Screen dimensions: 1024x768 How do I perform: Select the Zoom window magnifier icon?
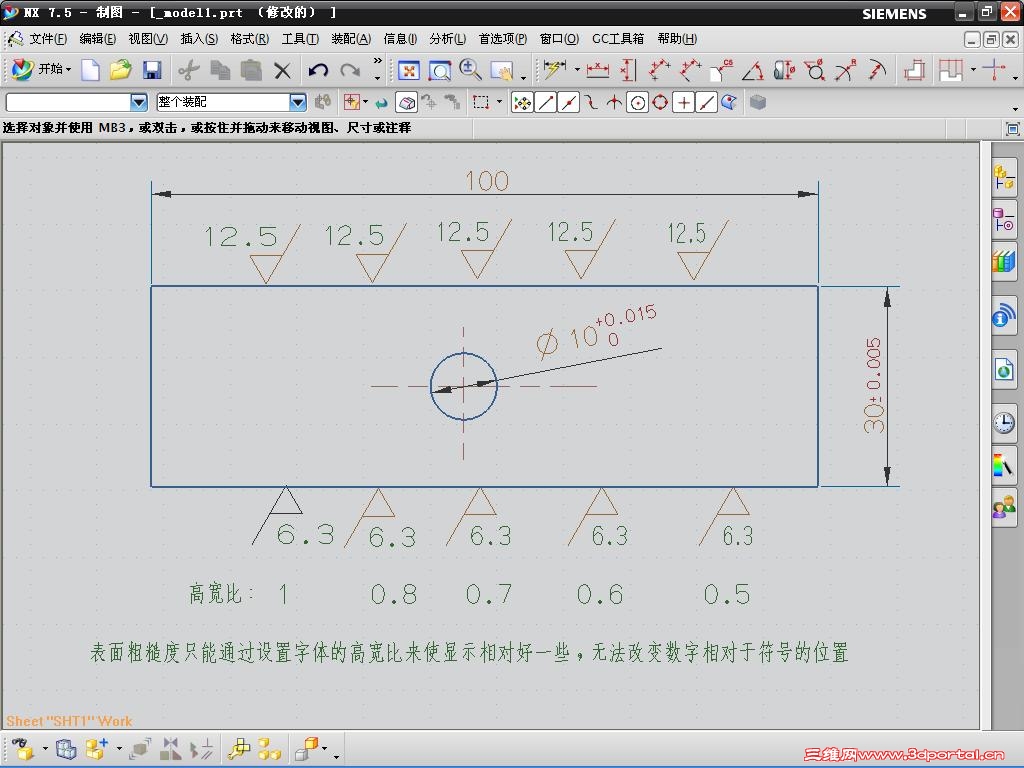click(440, 70)
